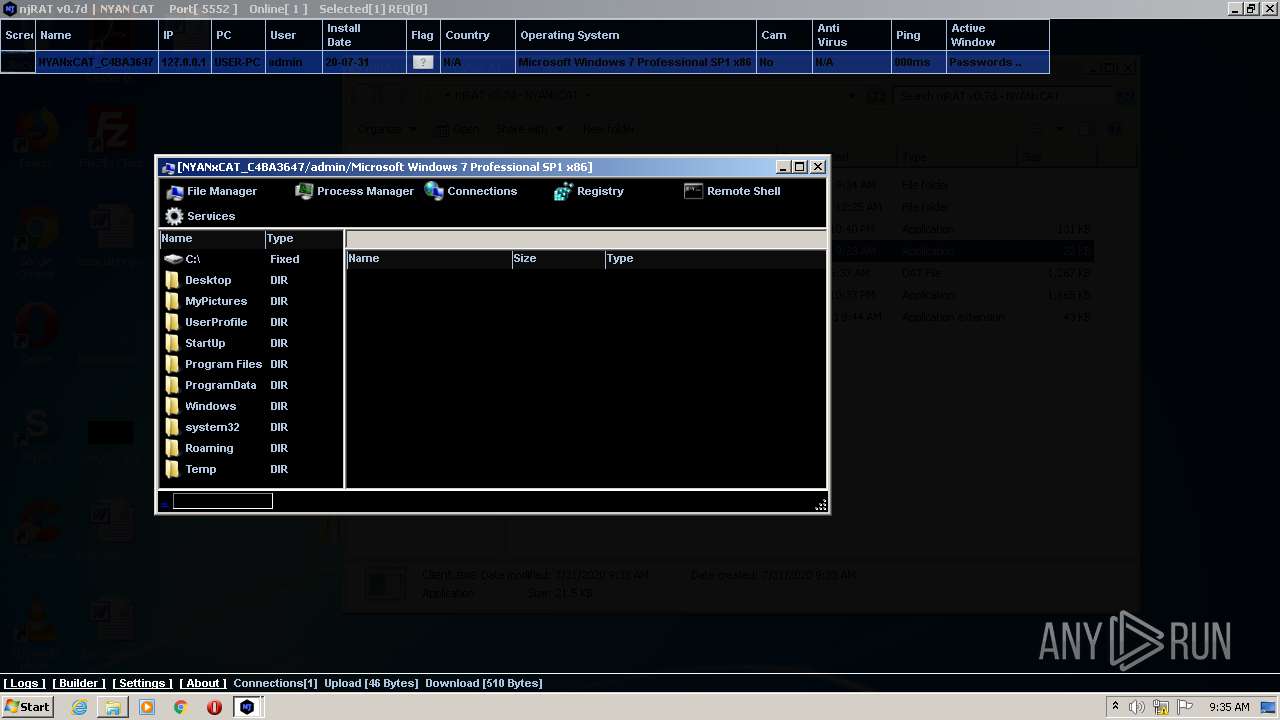Sort clients by Install Date header

click(364, 35)
